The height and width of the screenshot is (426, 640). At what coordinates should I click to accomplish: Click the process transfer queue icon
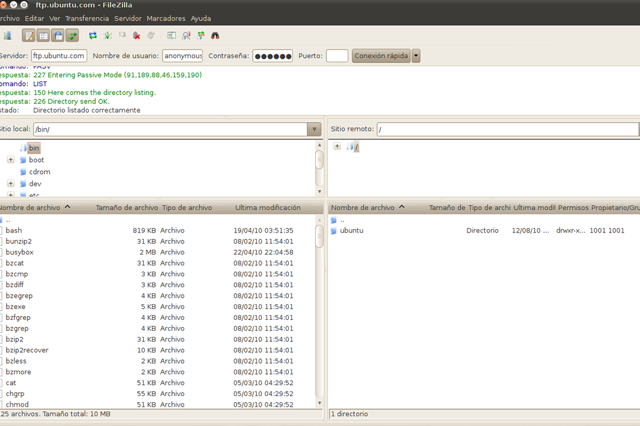click(107, 36)
